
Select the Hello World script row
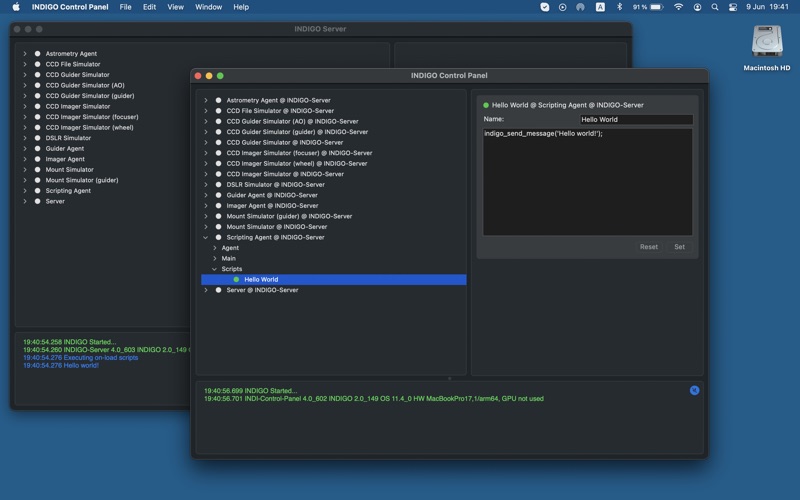[x=334, y=280]
